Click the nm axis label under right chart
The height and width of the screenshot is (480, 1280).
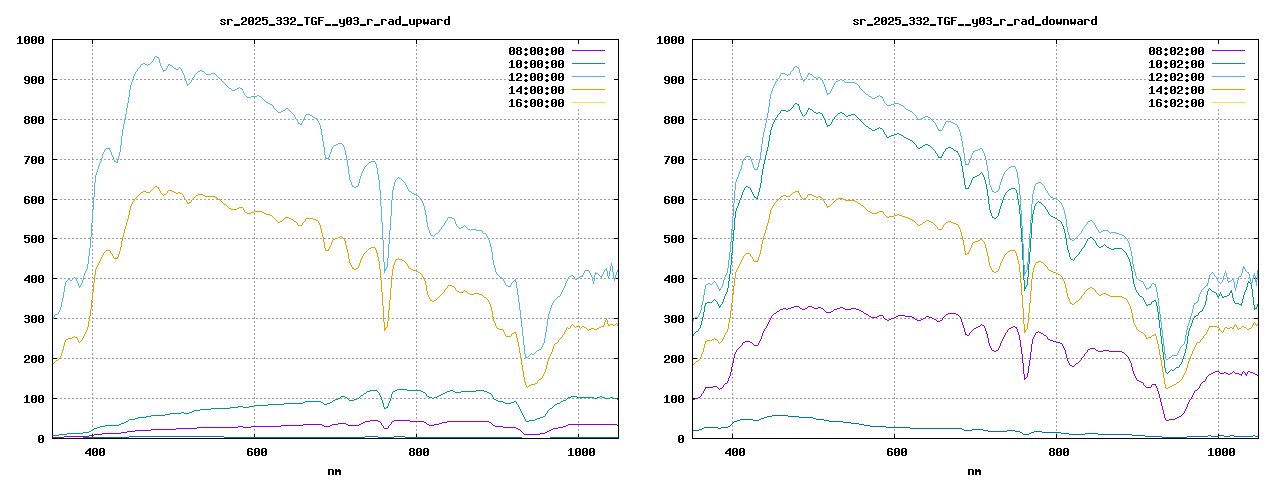pyautogui.click(x=974, y=470)
